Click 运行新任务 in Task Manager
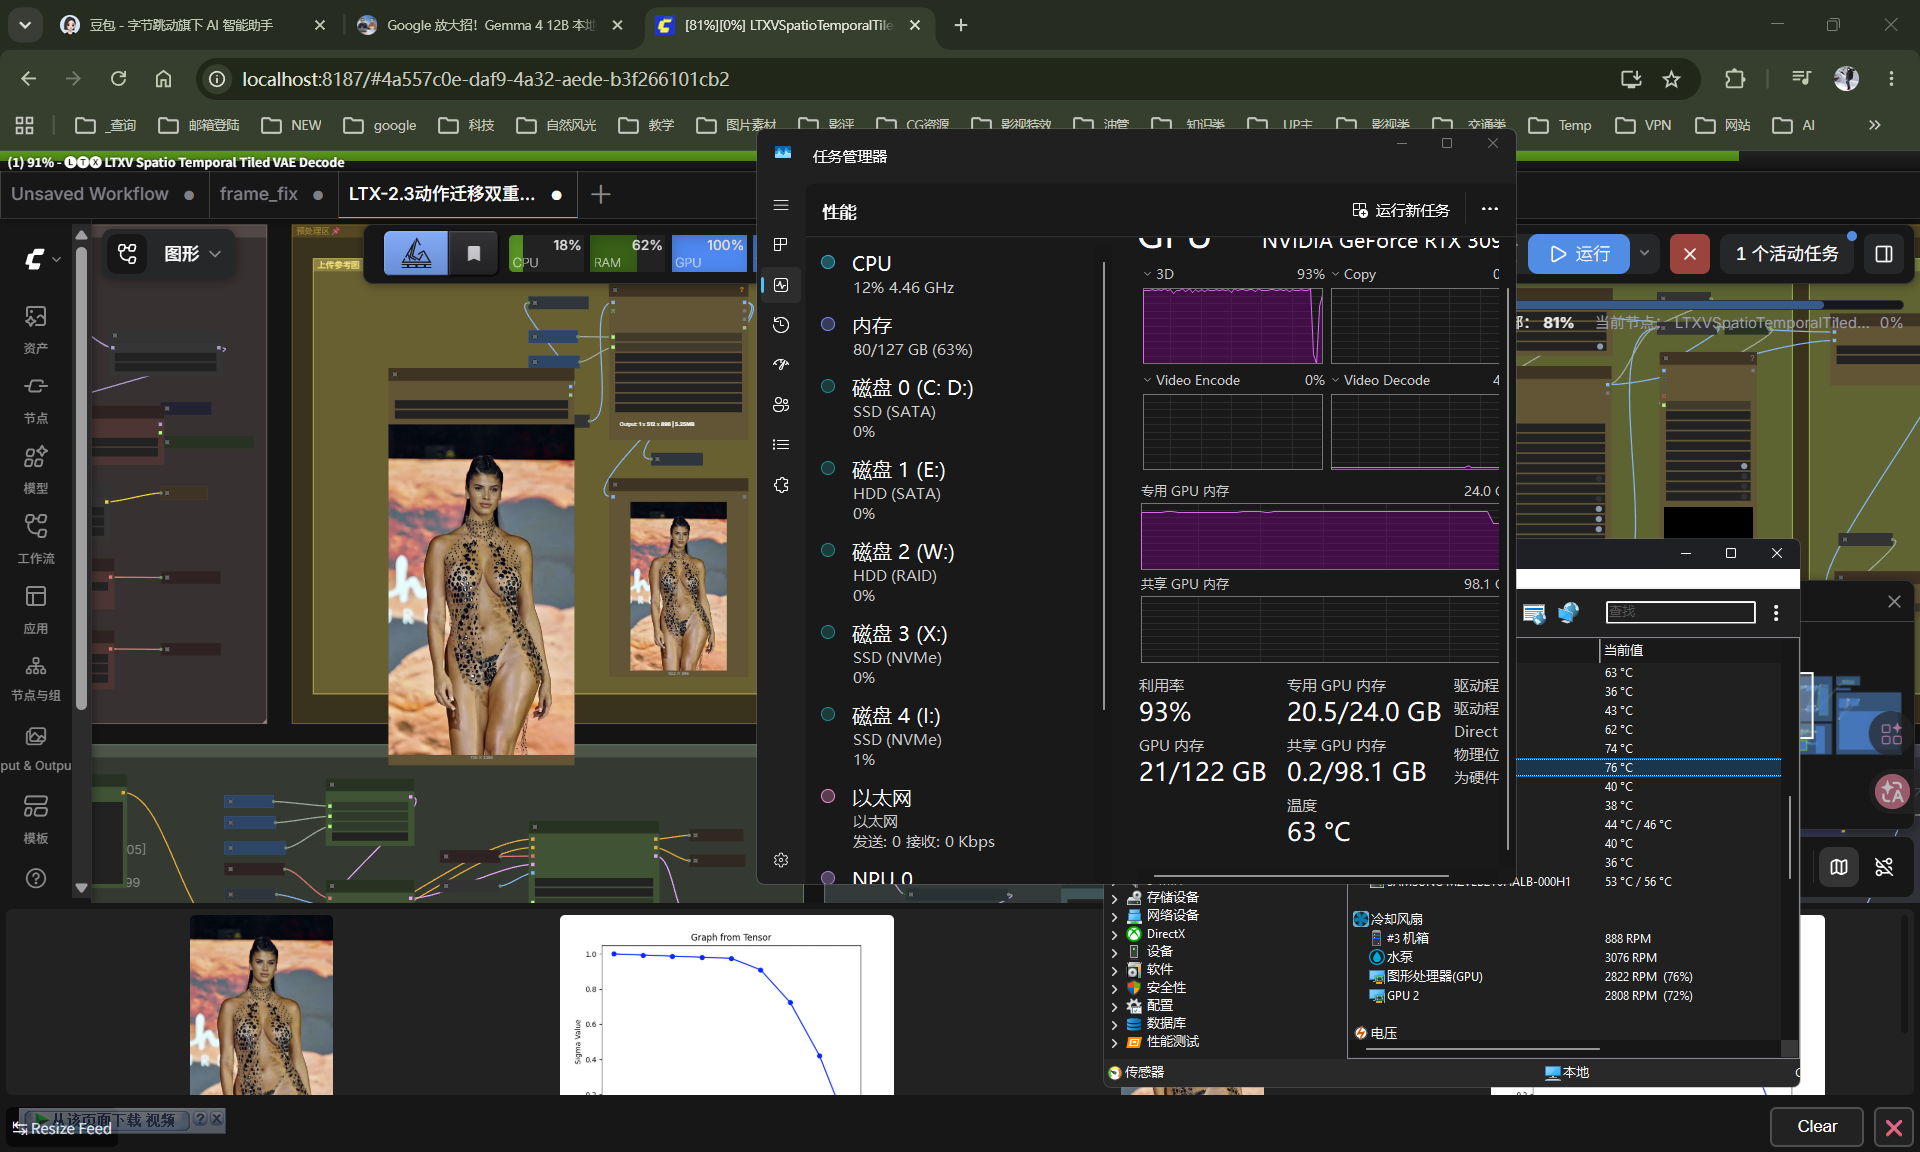This screenshot has width=1920, height=1152. pos(1401,210)
